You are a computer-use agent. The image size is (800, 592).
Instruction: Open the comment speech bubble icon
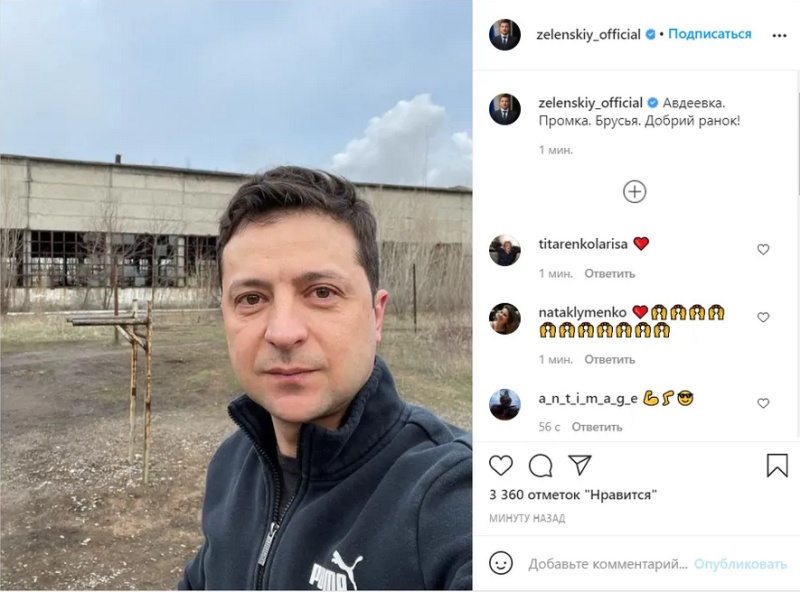point(540,465)
